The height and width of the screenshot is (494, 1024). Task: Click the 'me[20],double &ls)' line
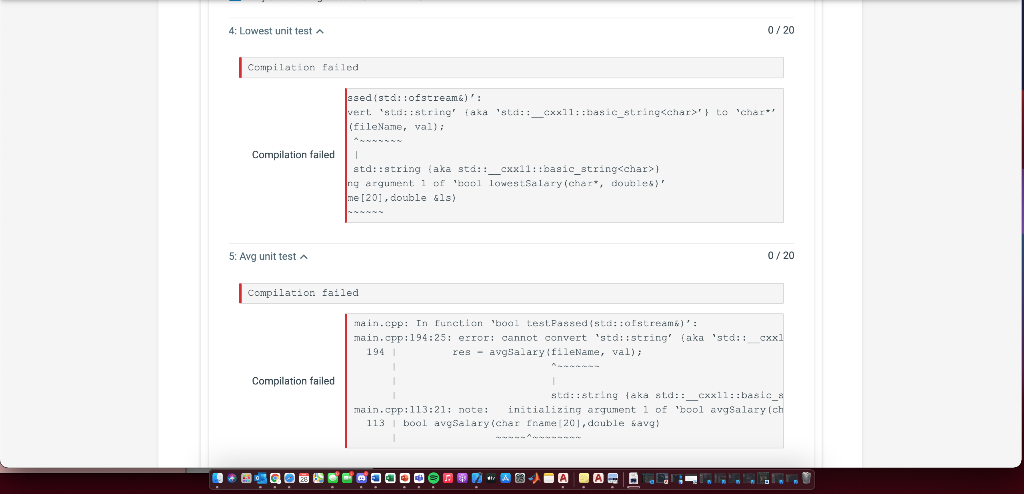(x=402, y=197)
